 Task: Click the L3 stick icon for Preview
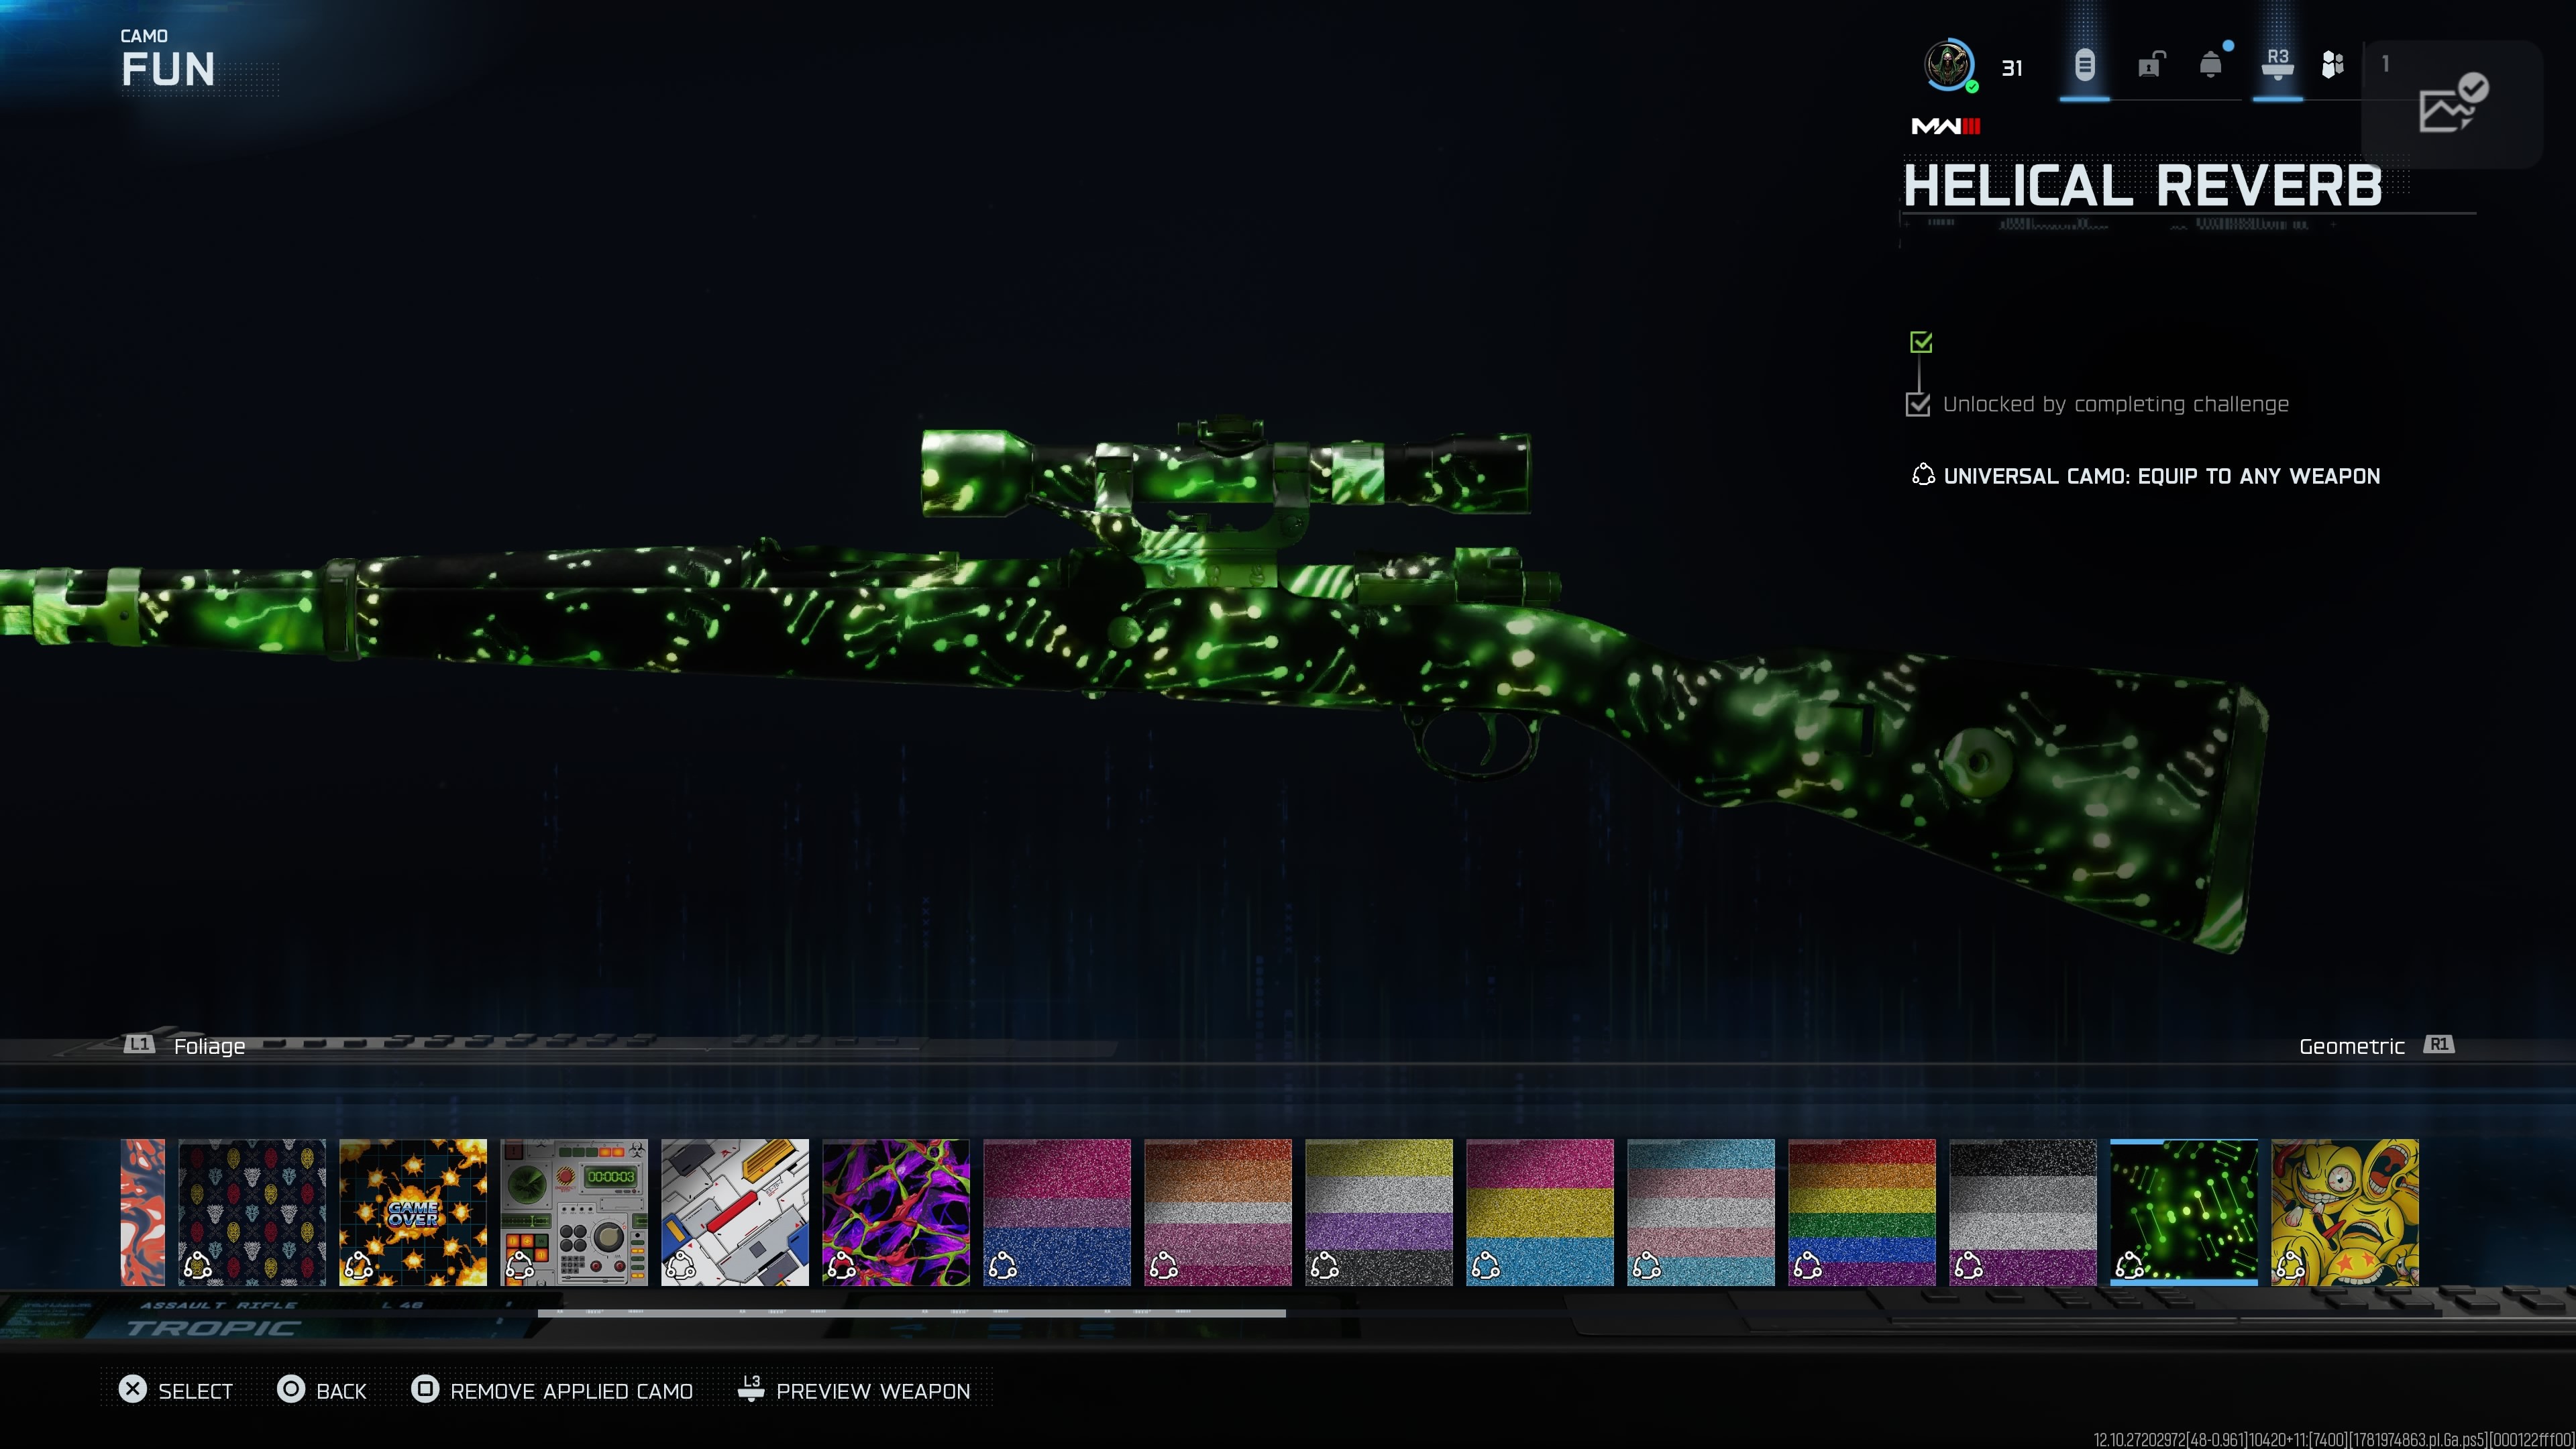point(751,1388)
